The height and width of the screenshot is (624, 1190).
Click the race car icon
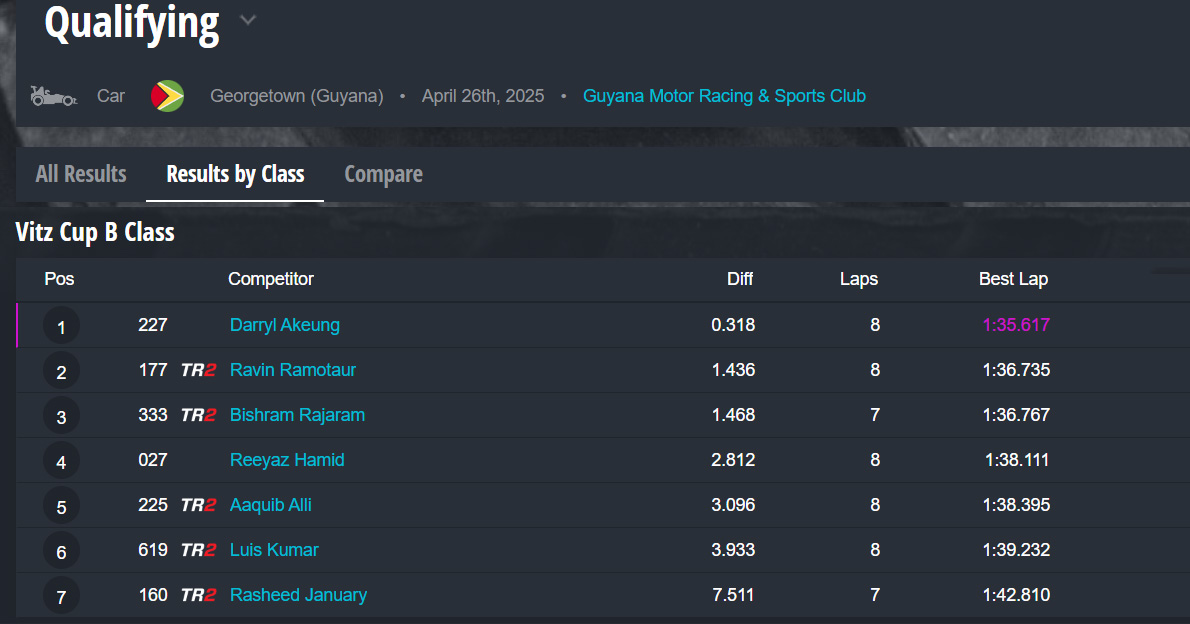coord(54,96)
